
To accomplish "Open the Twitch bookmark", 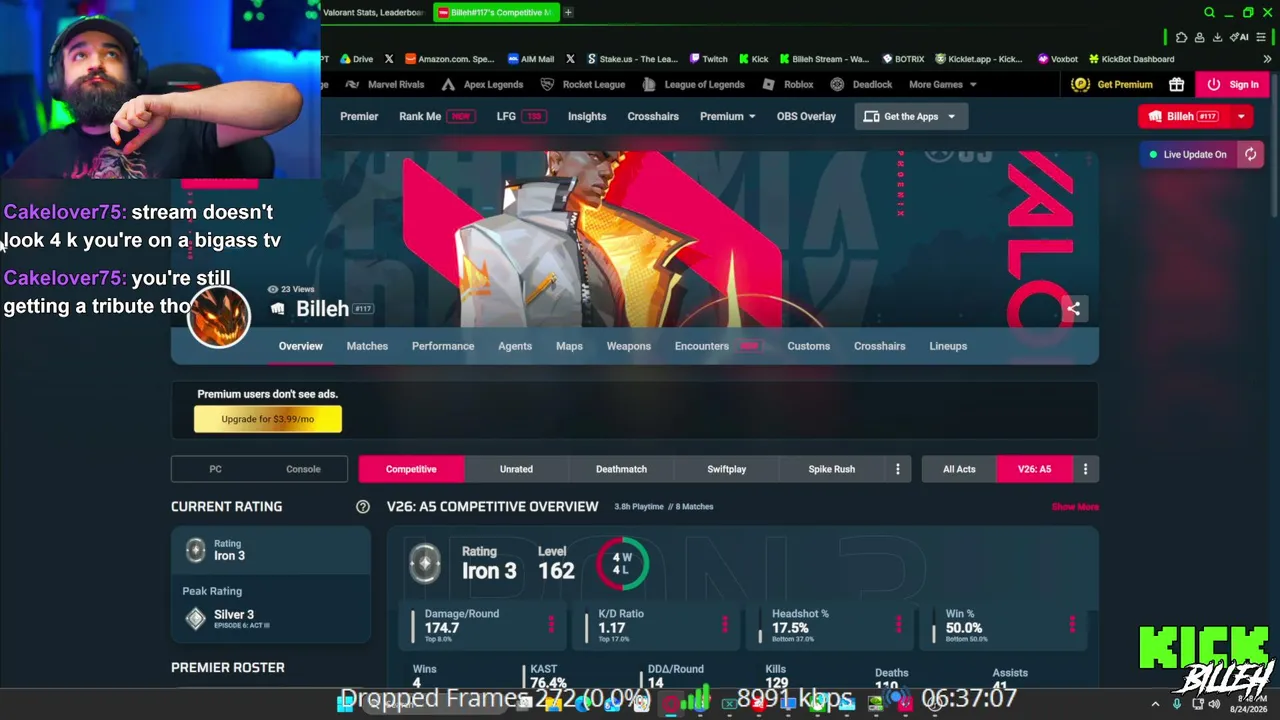I will [707, 59].
